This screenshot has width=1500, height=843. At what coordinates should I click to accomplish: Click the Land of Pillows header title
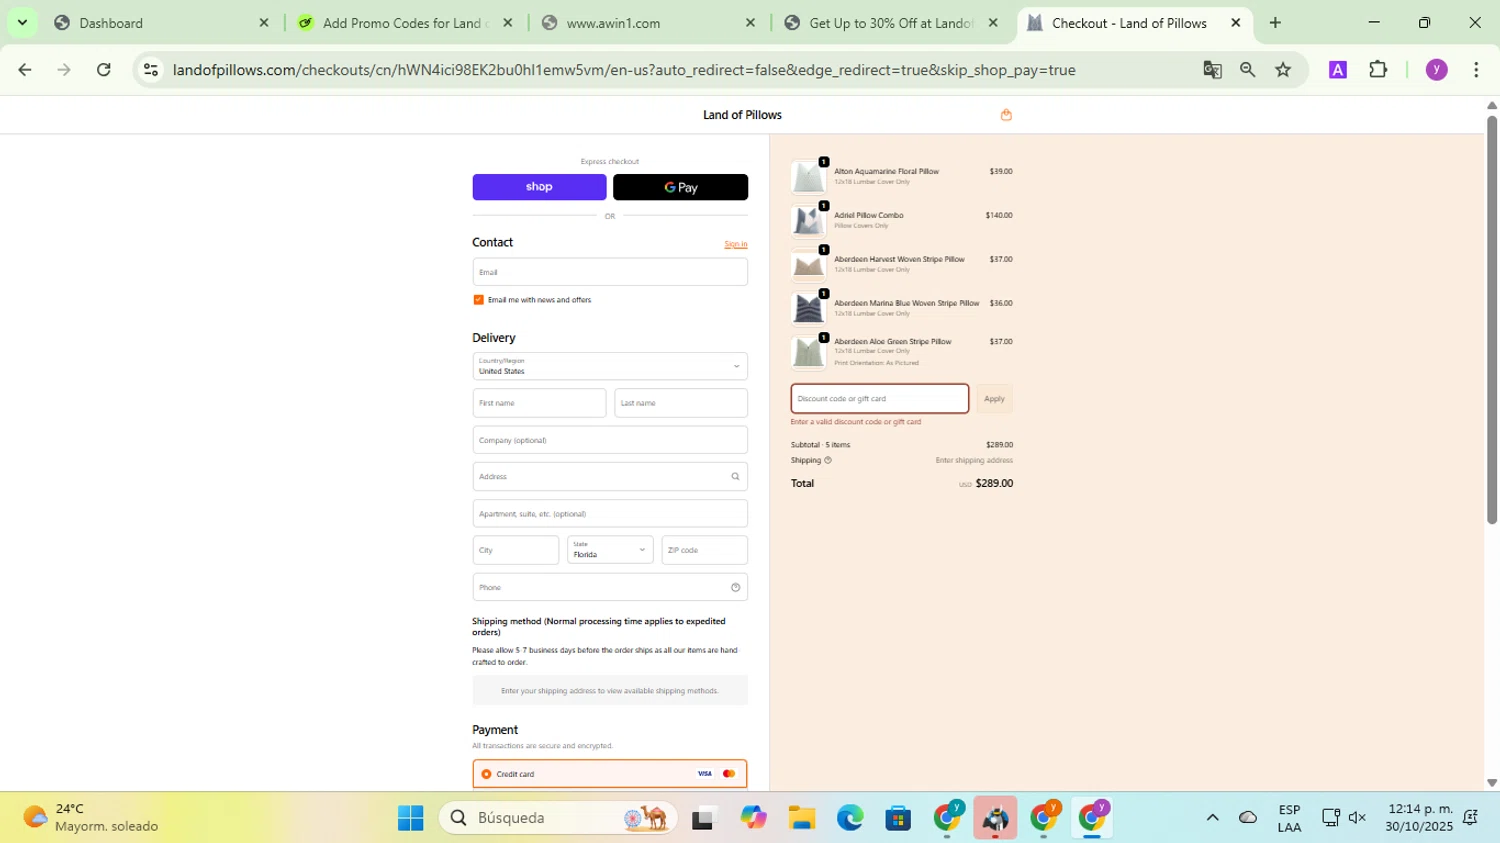click(x=742, y=115)
